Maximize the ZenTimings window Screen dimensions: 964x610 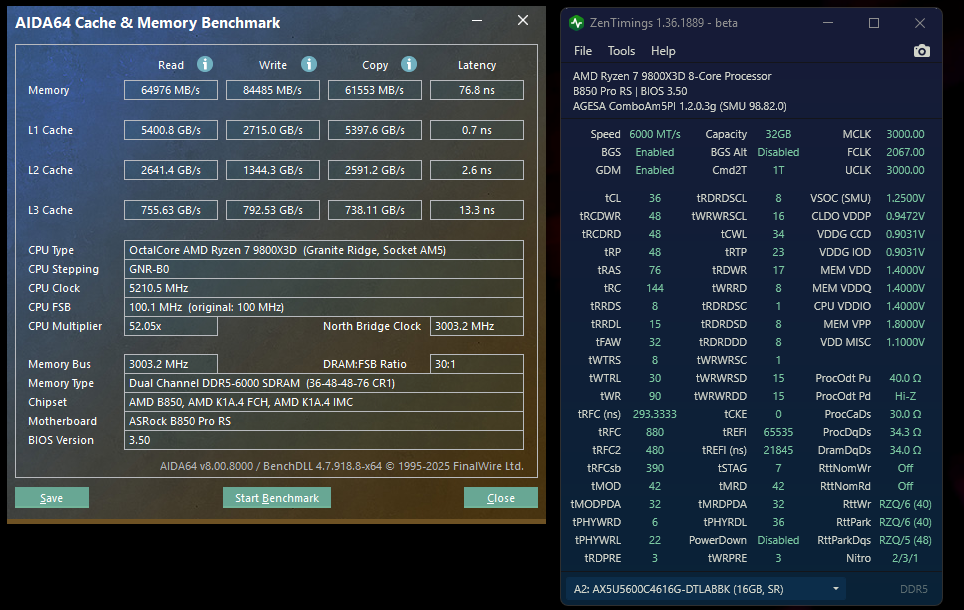(x=874, y=23)
